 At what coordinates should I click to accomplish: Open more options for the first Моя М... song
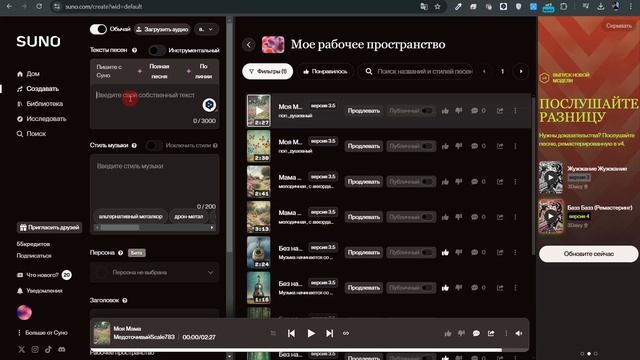515,111
